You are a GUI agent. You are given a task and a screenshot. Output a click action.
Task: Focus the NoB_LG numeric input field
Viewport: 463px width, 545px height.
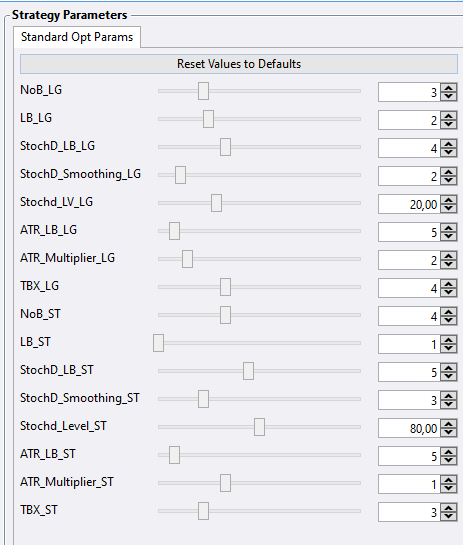[409, 92]
